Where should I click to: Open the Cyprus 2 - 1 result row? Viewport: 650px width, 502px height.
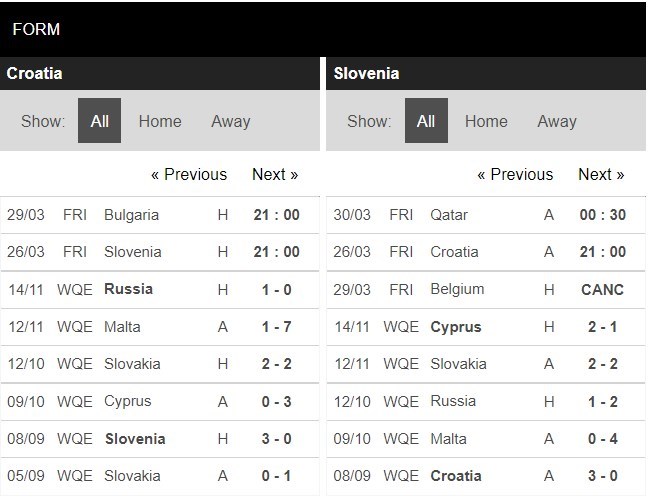[x=486, y=327]
